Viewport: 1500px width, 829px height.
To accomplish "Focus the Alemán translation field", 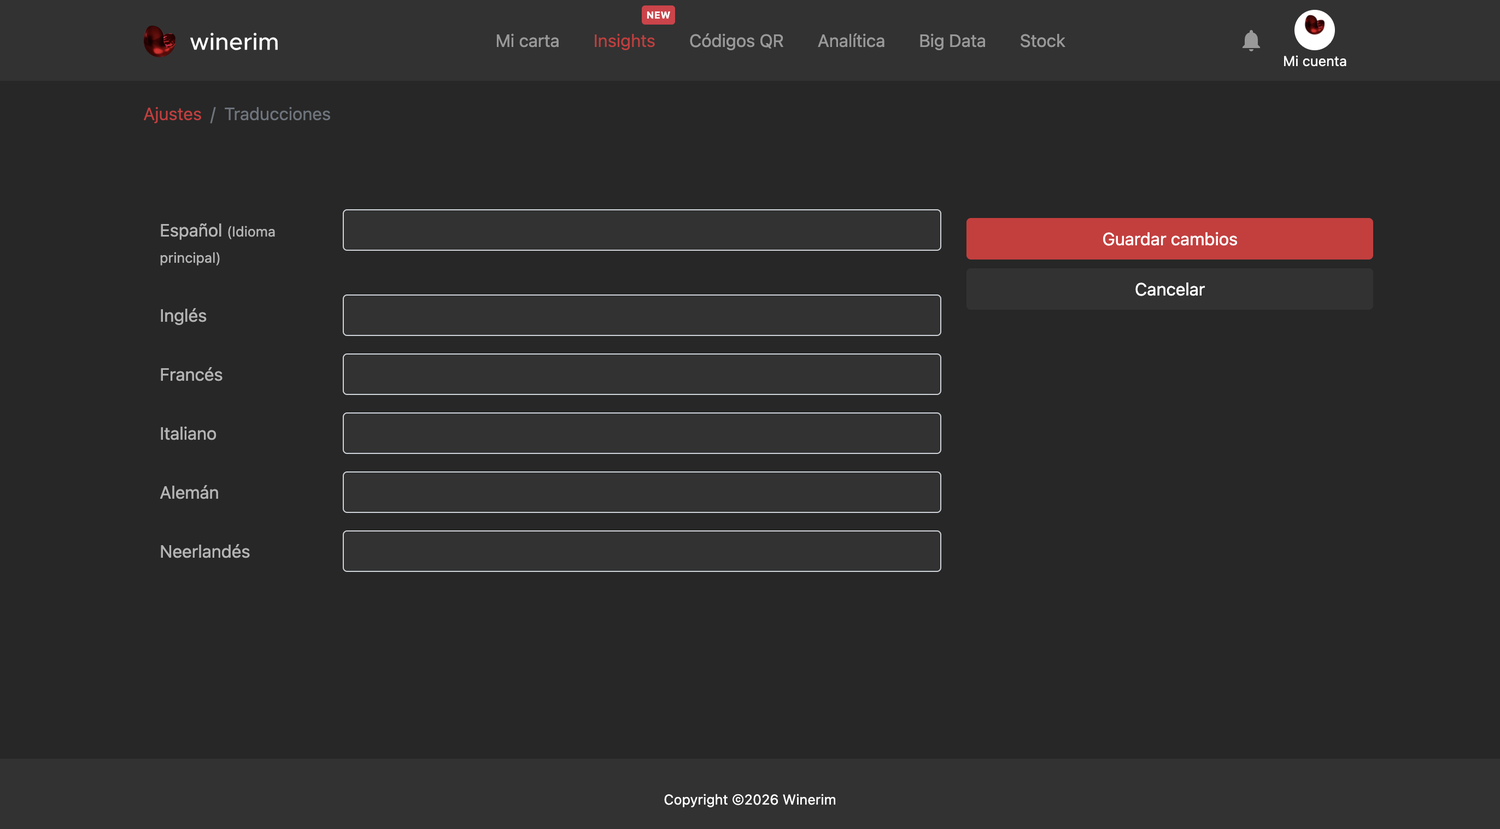I will 642,492.
